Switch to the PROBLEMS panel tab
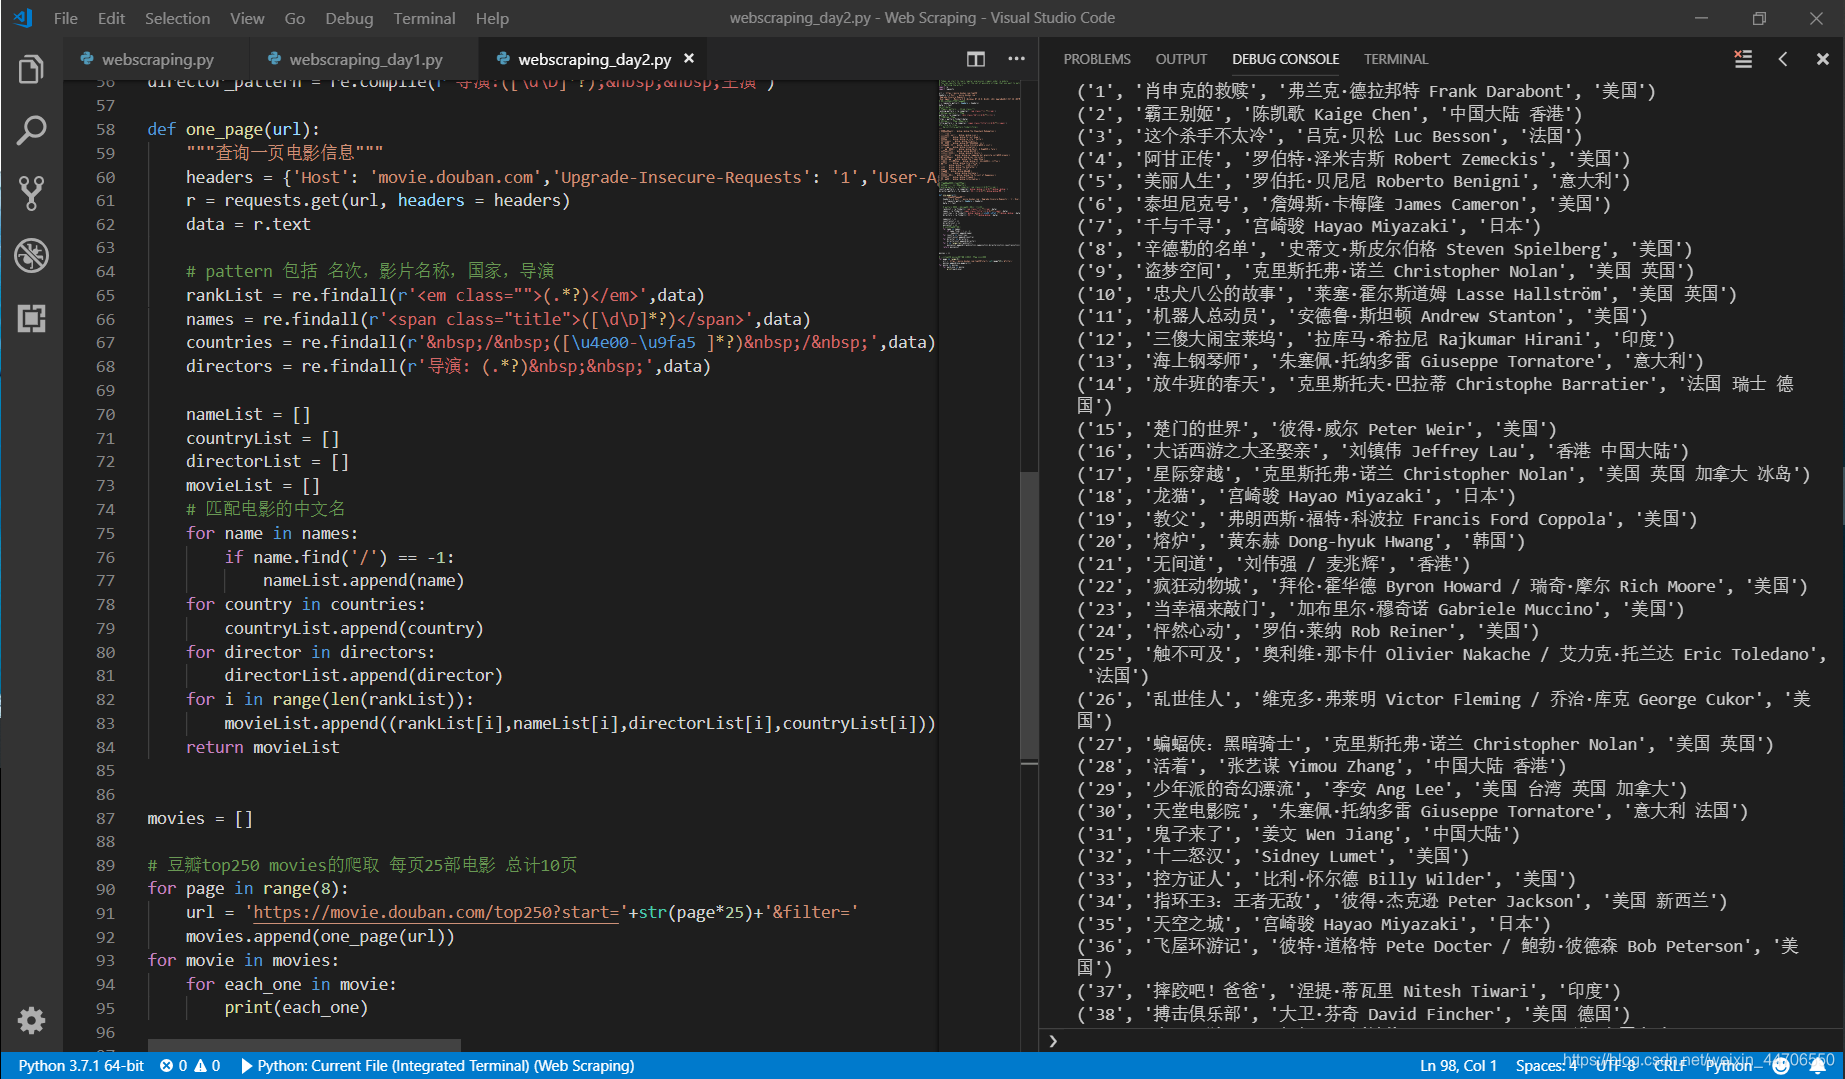 [1097, 59]
